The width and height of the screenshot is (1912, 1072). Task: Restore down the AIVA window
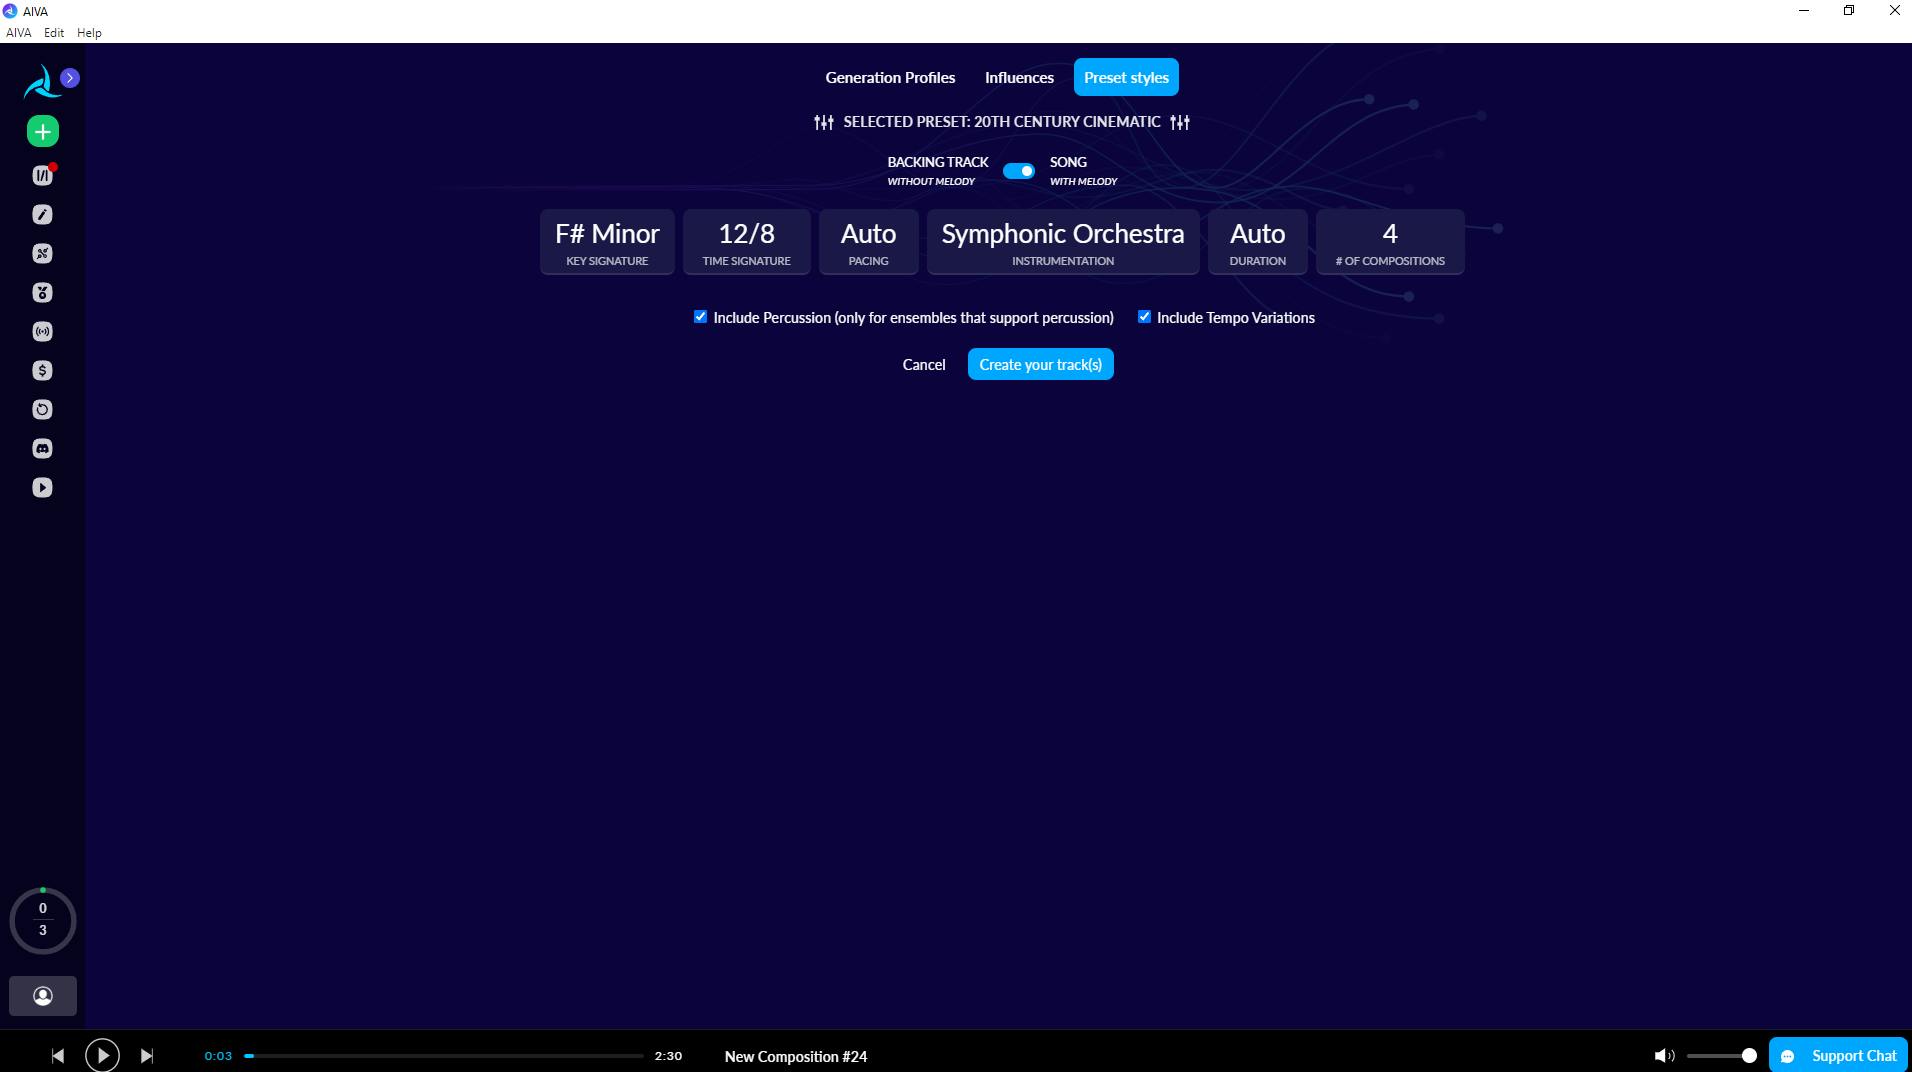pyautogui.click(x=1849, y=11)
